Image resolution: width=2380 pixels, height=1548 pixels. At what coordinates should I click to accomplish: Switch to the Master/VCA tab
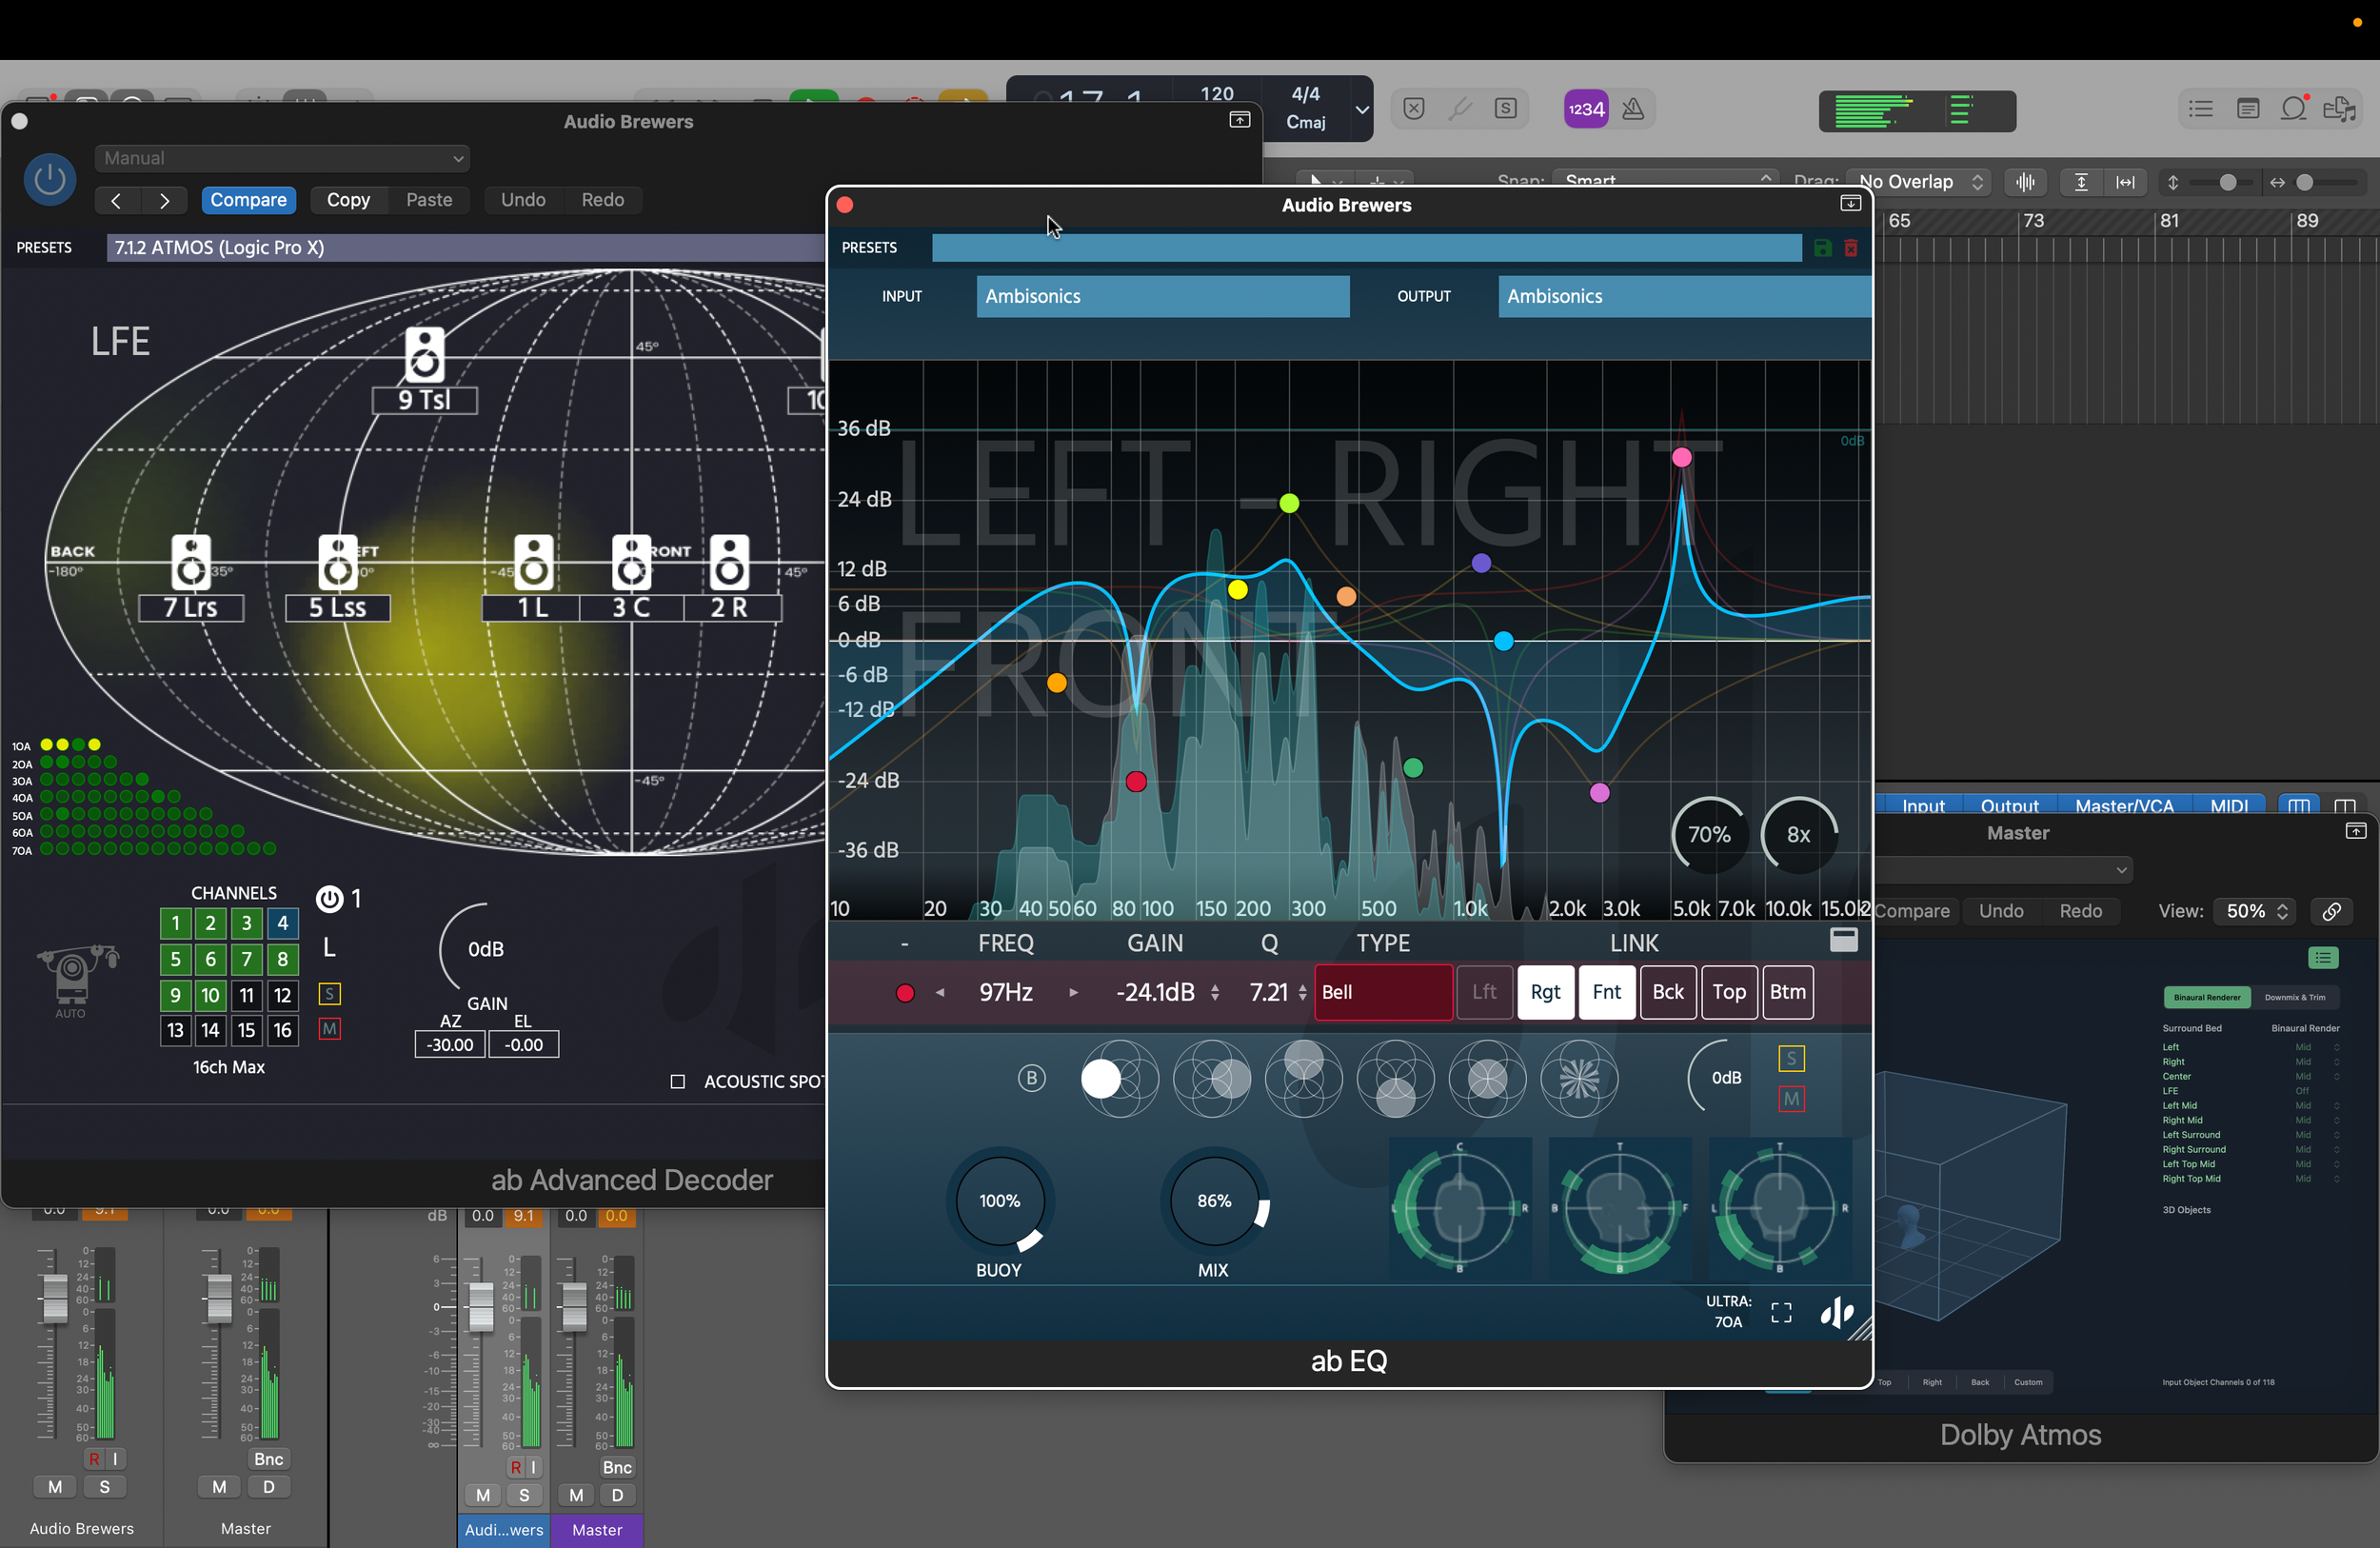point(2123,805)
